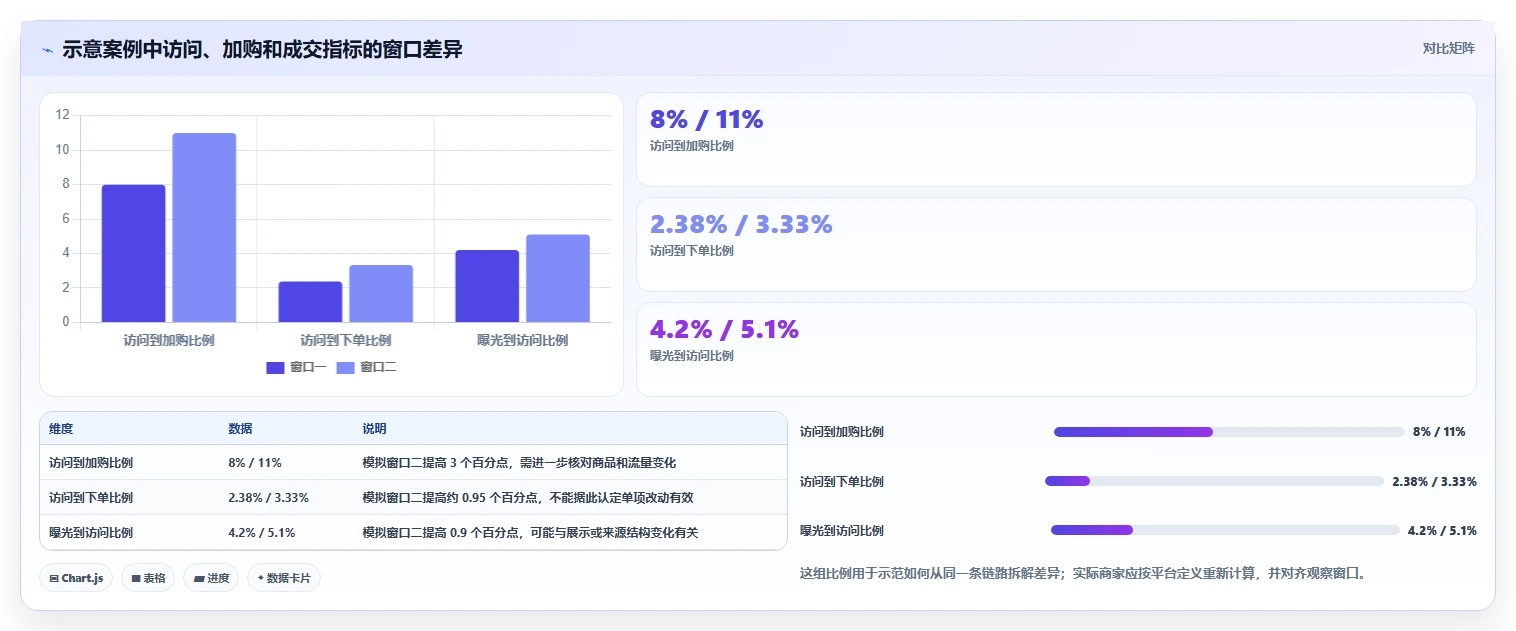Click the chart x-axis label 曝光到访问比例

[x=523, y=340]
